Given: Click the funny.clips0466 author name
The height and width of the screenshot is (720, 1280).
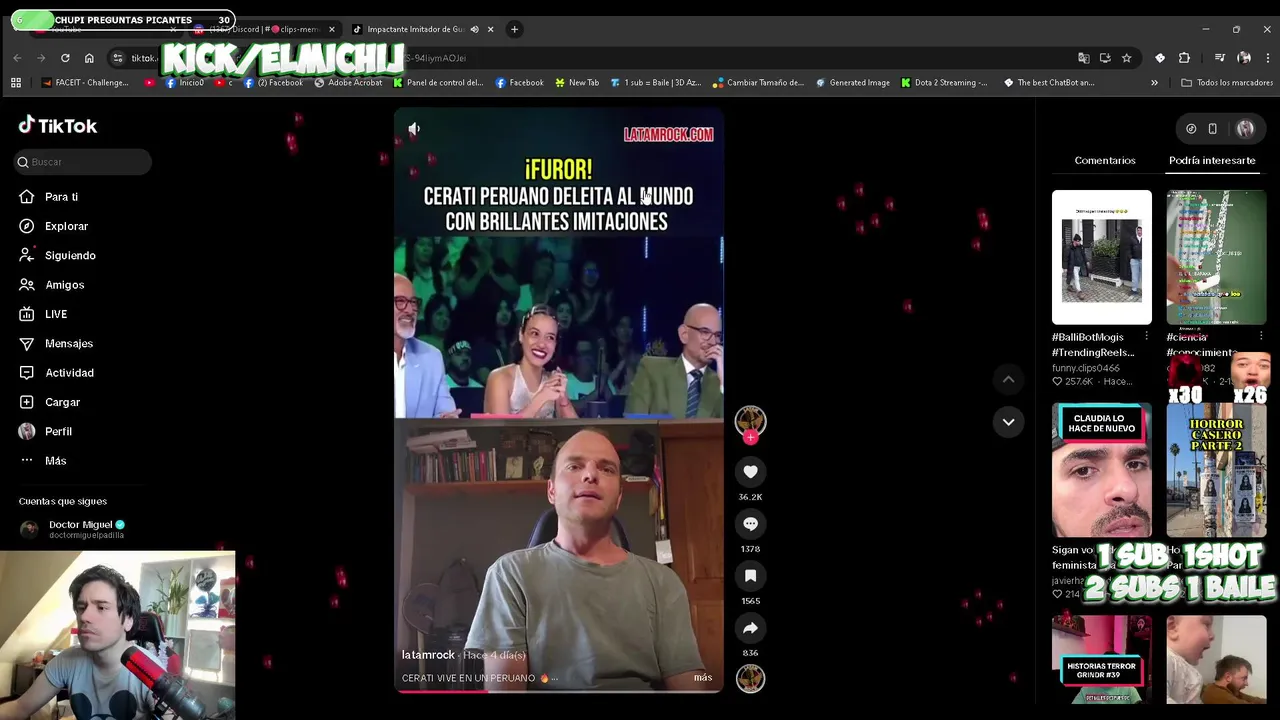Looking at the screenshot, I should (1086, 368).
